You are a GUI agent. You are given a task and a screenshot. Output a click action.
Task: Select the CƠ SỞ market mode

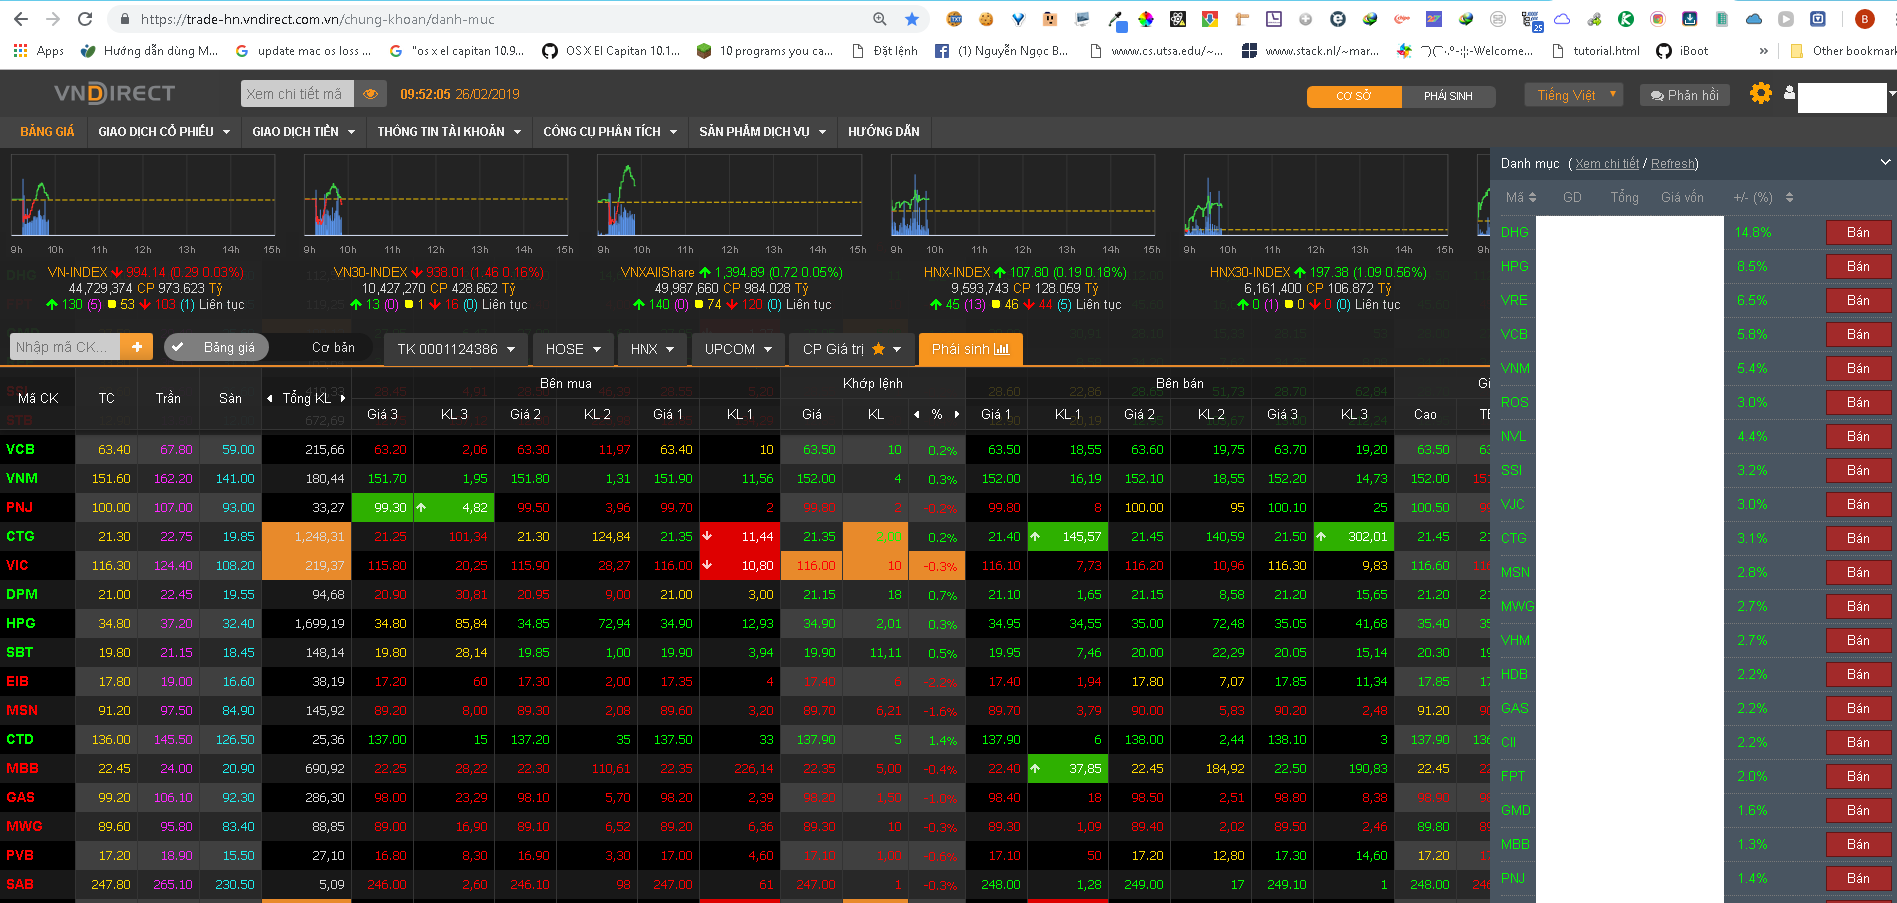tap(1353, 96)
